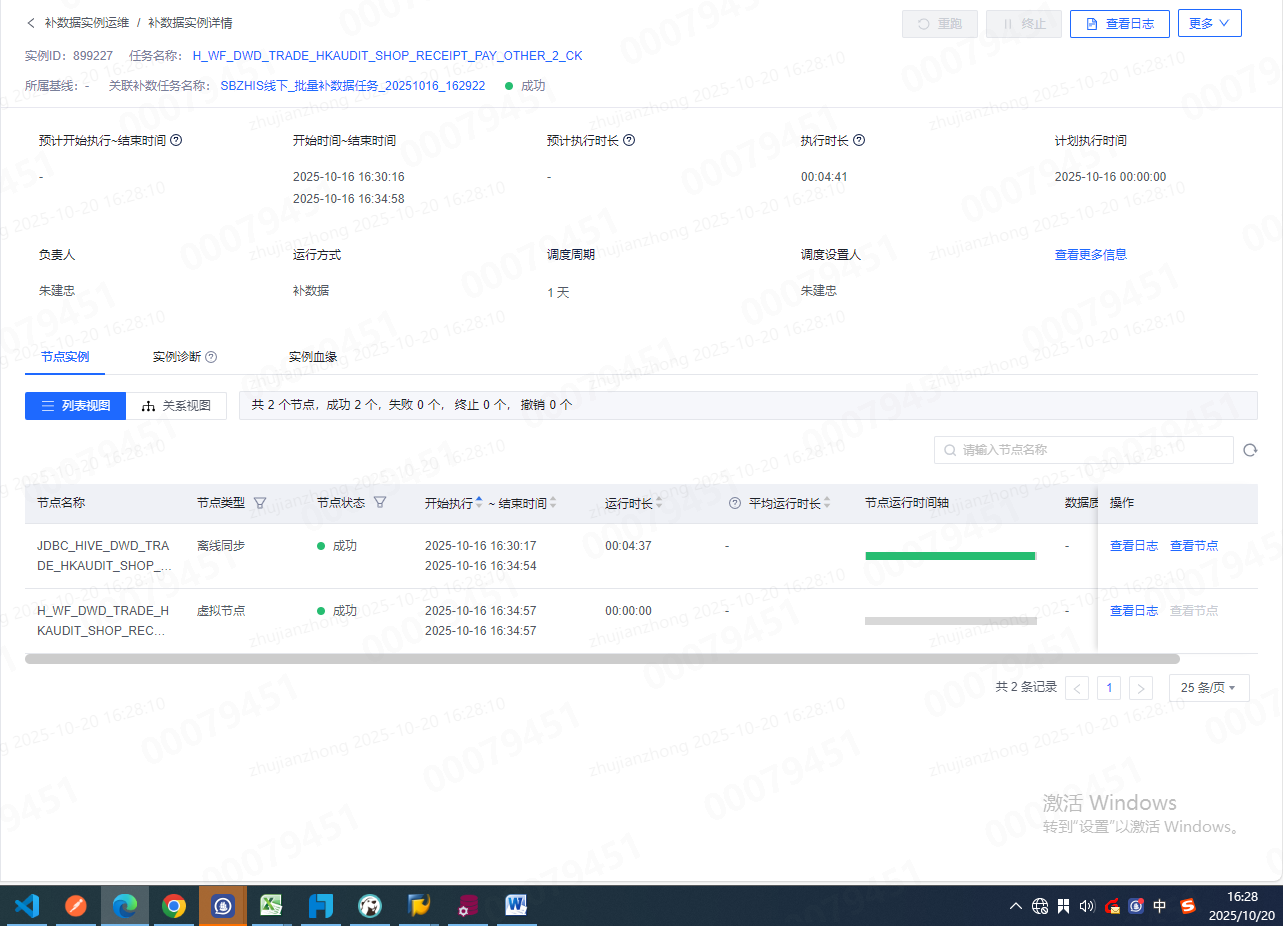Switch to 关系视图 relation view
Viewport: 1283px width, 926px height.
tap(176, 406)
